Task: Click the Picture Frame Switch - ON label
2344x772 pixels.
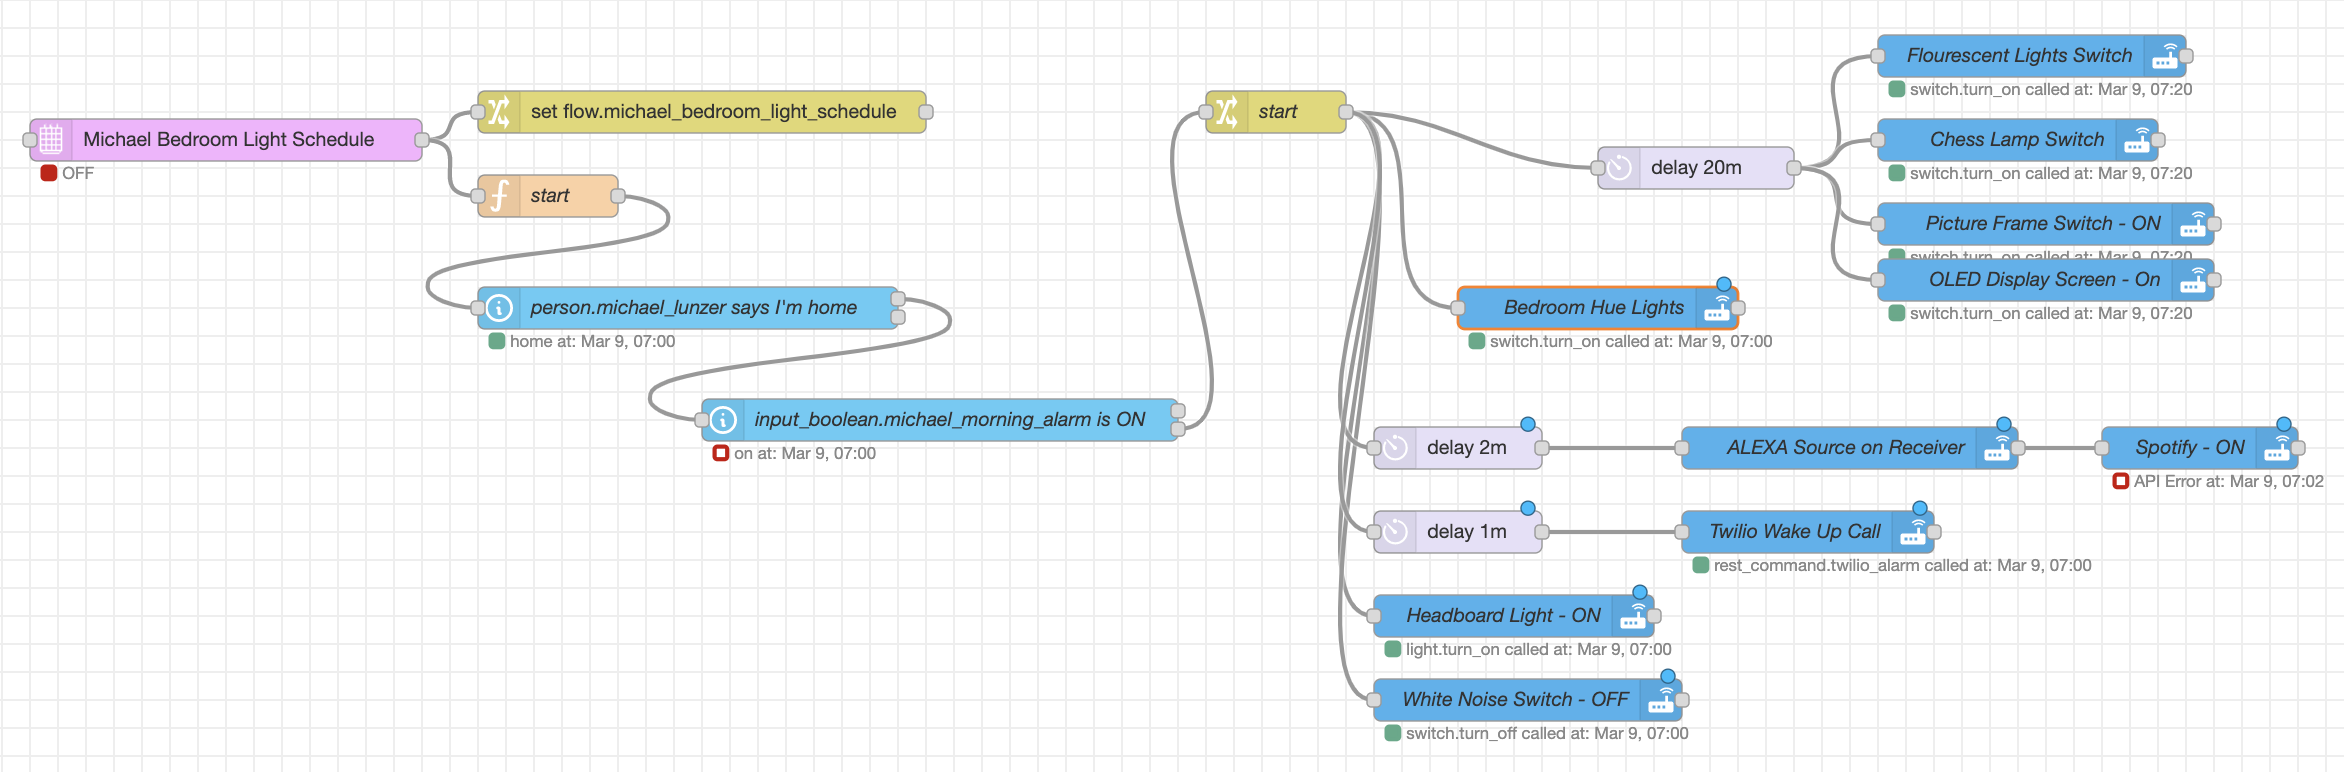Action: tap(2043, 224)
